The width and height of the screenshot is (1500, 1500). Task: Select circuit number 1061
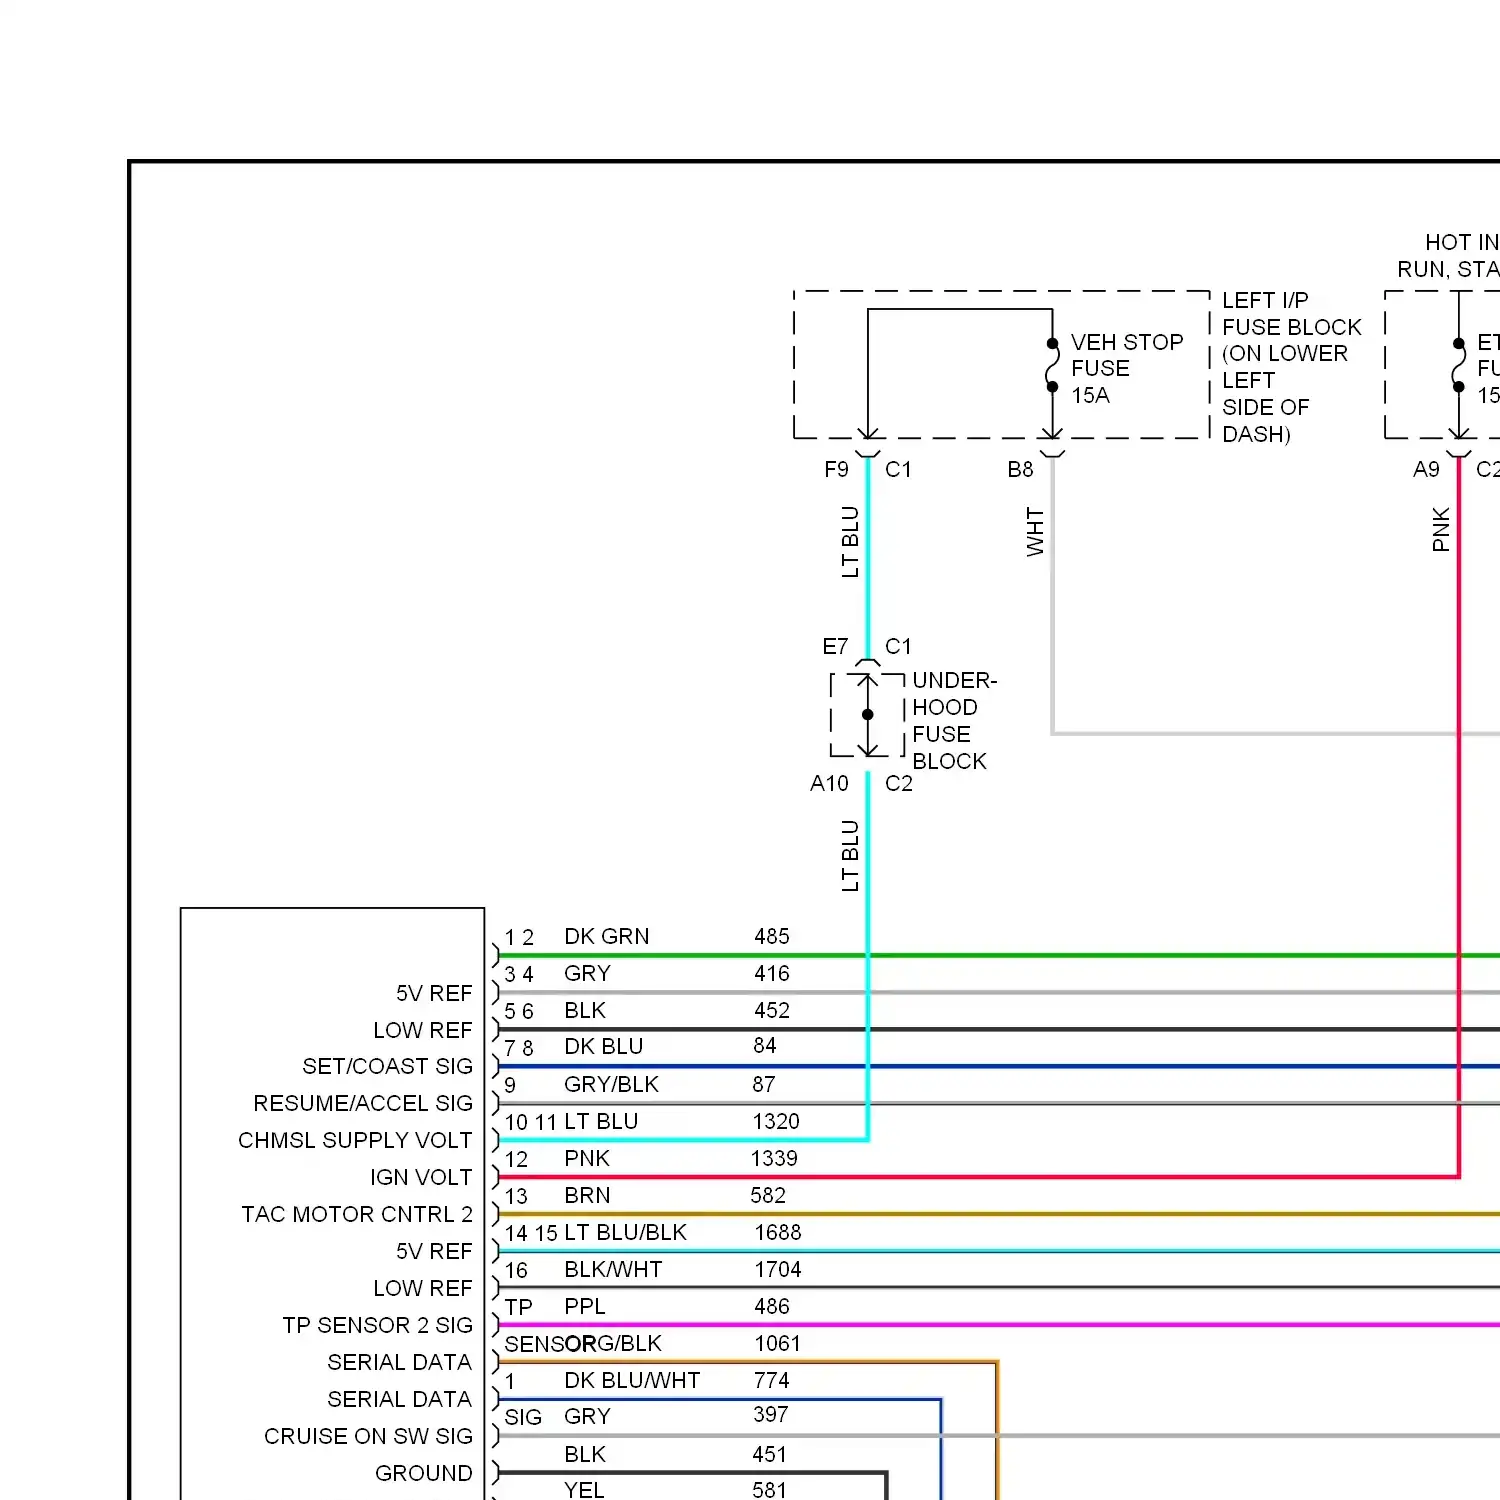tap(777, 1343)
